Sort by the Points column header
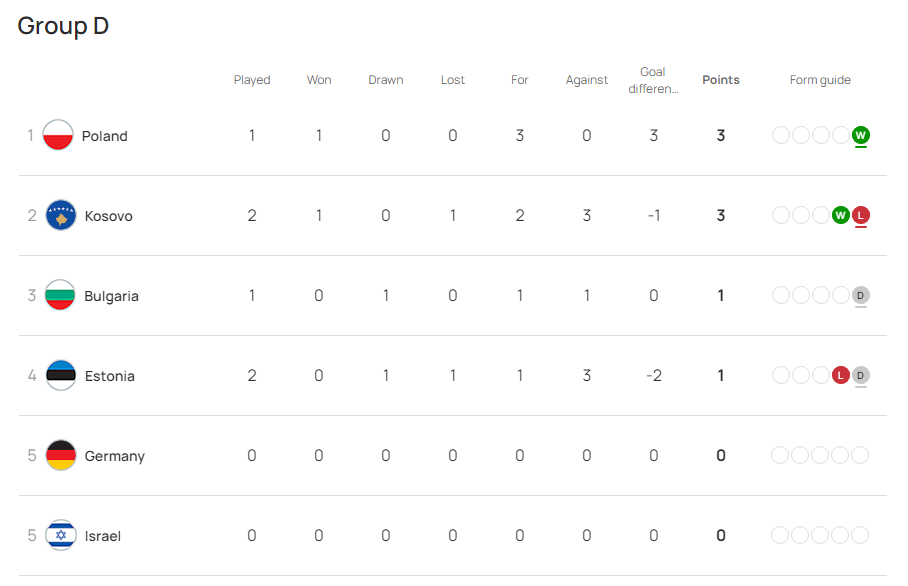 (720, 80)
